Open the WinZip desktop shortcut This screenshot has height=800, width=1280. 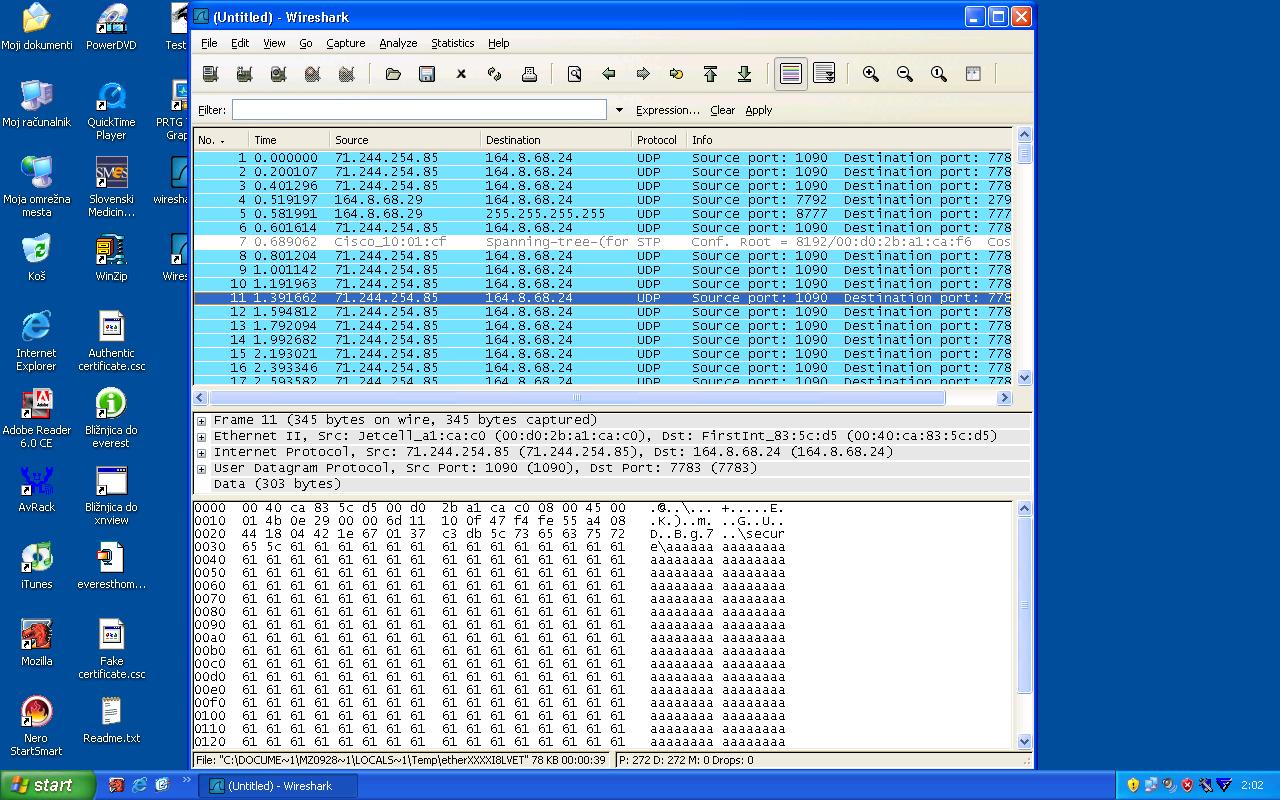coord(111,259)
